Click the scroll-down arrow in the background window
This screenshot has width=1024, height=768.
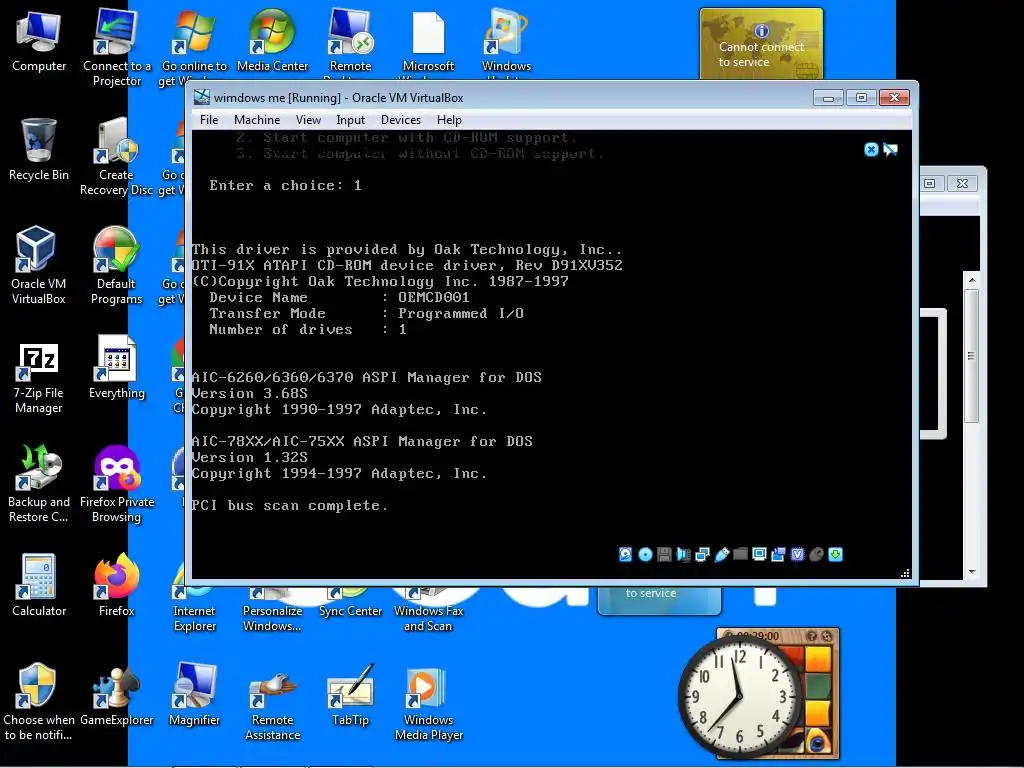(972, 571)
